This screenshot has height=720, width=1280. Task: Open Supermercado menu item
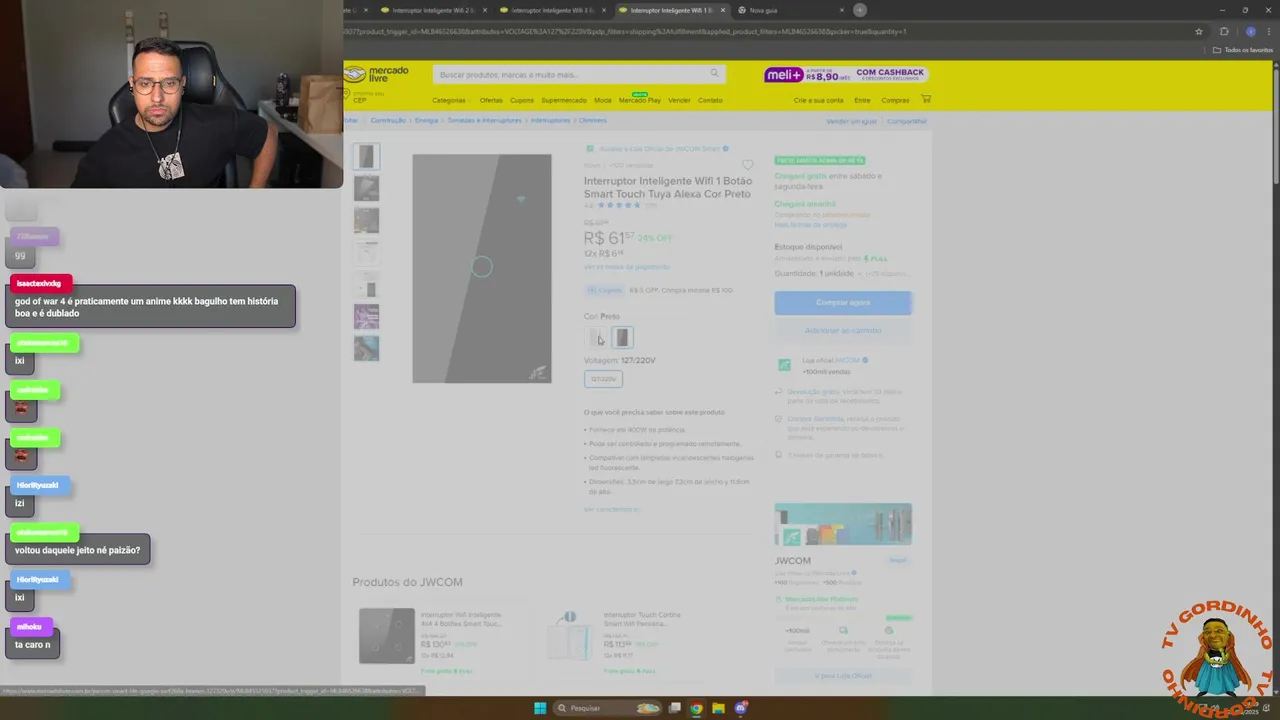[564, 100]
